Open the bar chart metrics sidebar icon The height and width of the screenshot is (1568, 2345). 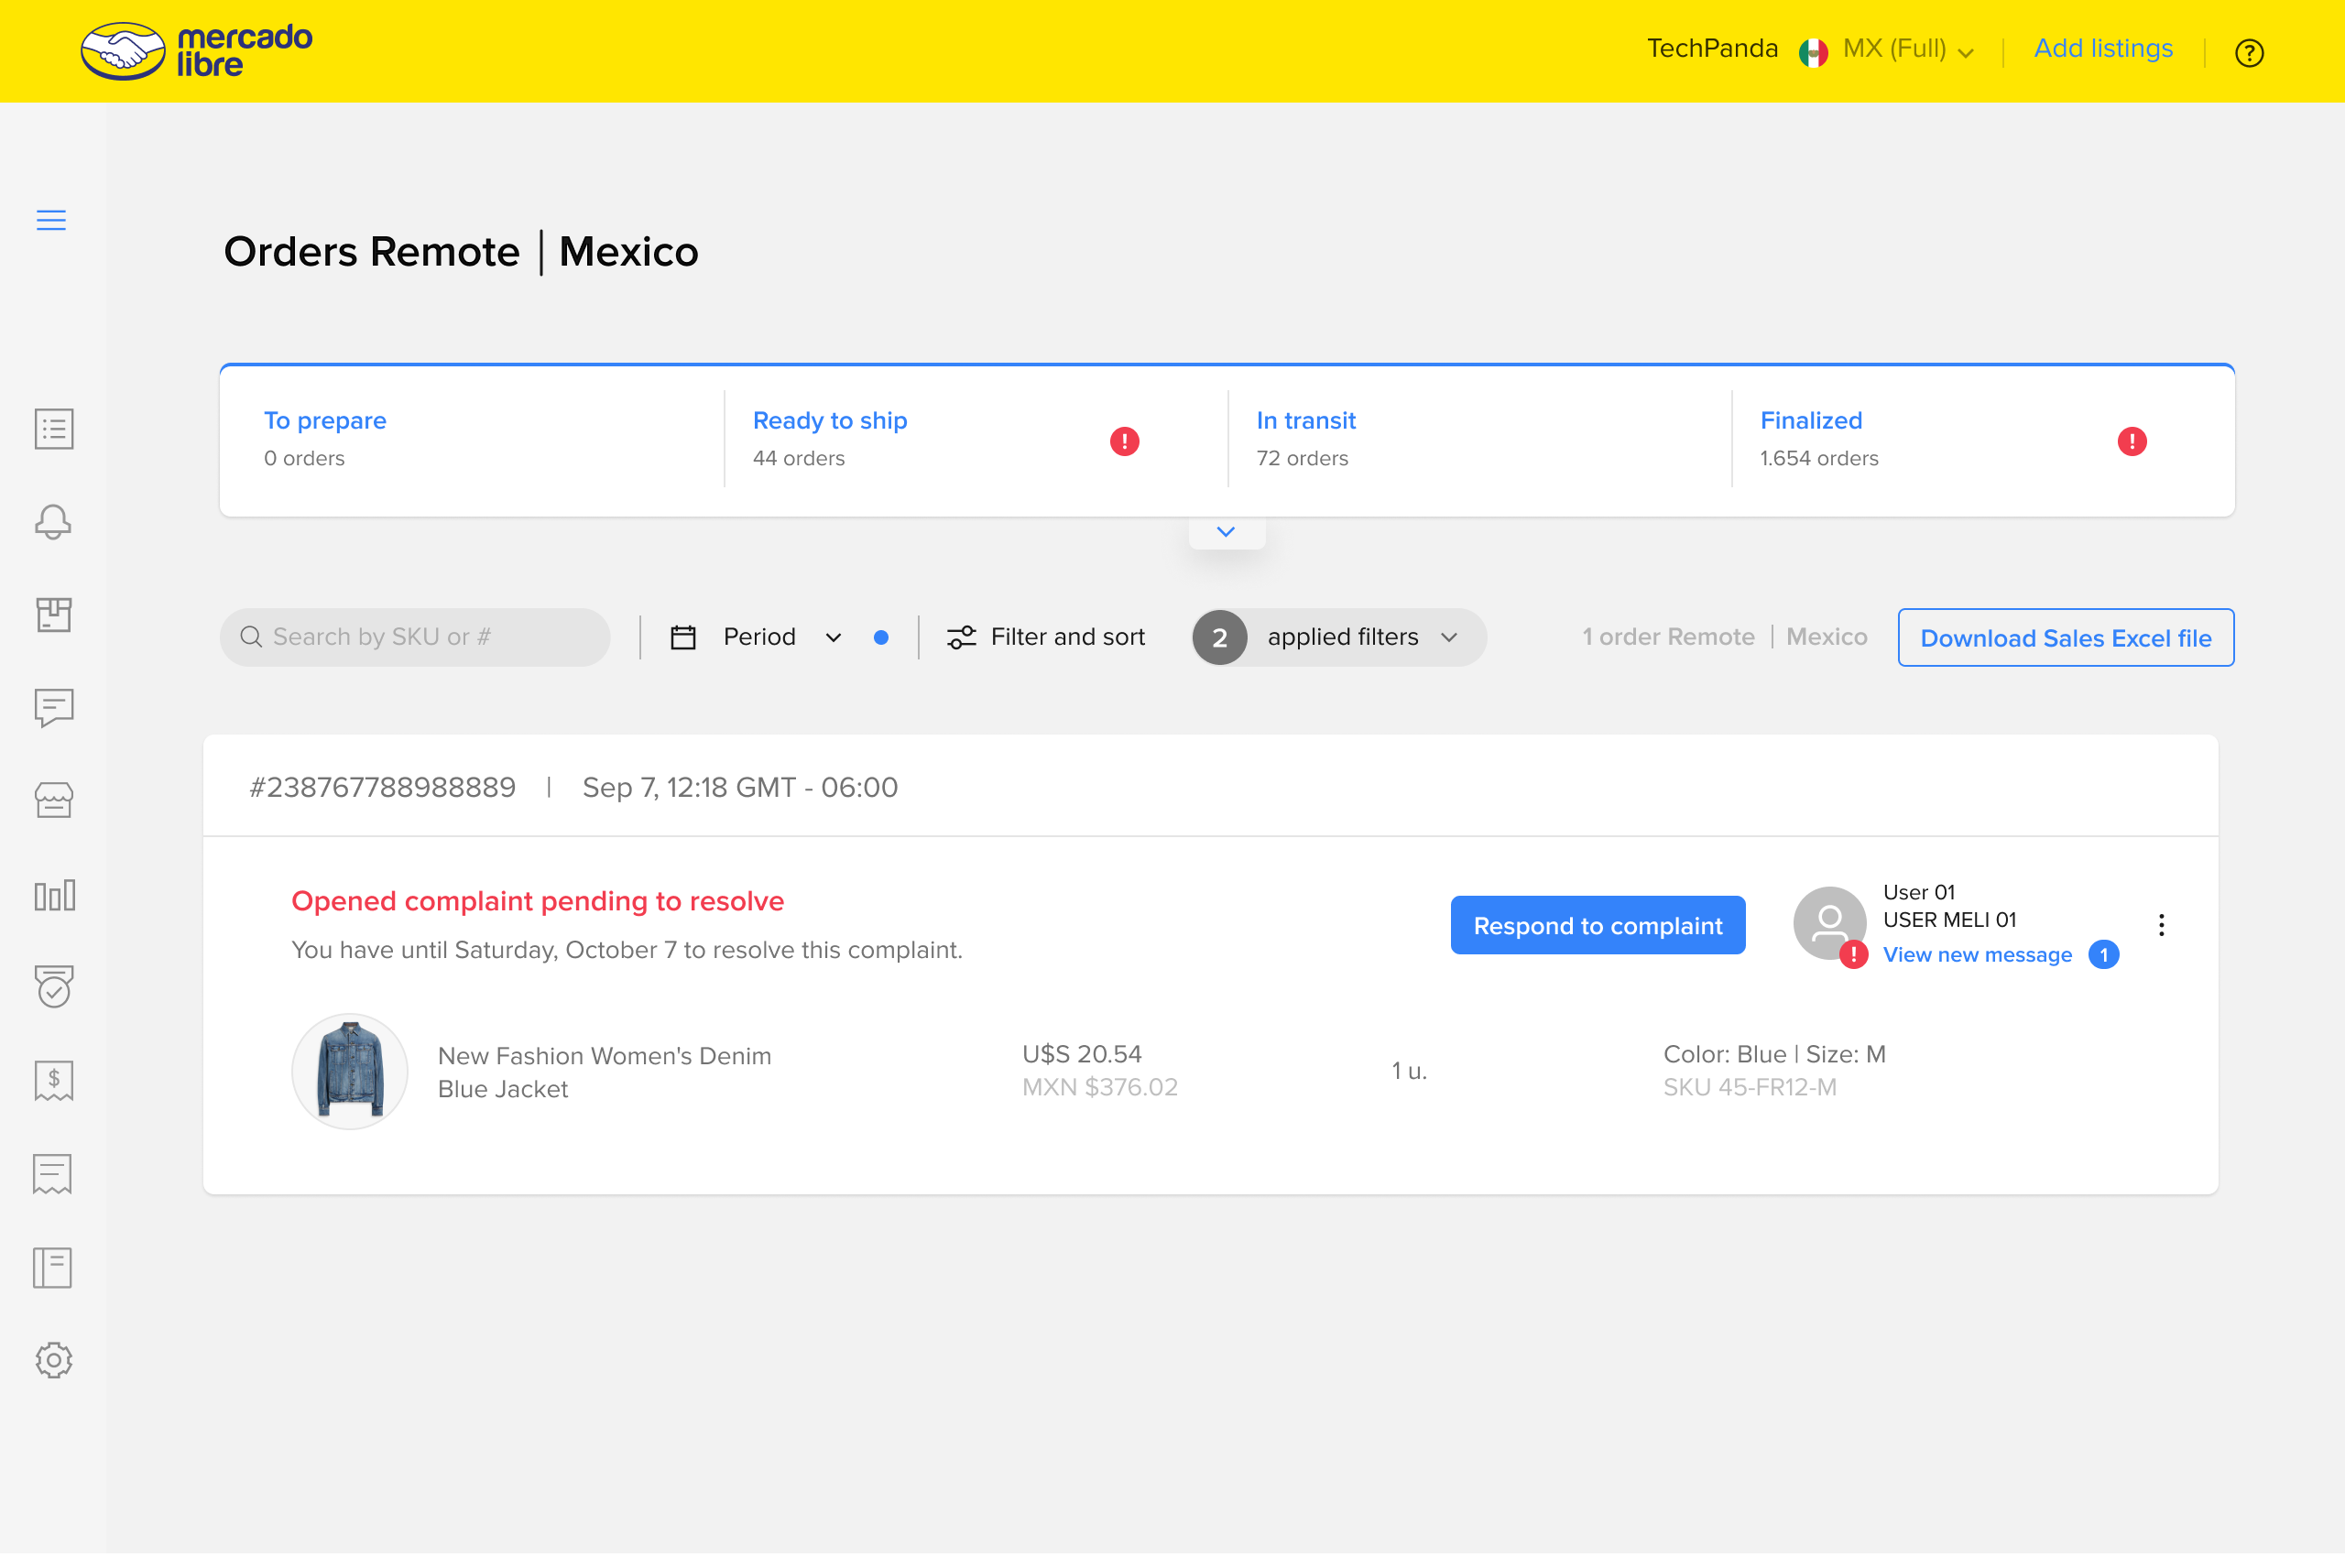click(x=53, y=895)
